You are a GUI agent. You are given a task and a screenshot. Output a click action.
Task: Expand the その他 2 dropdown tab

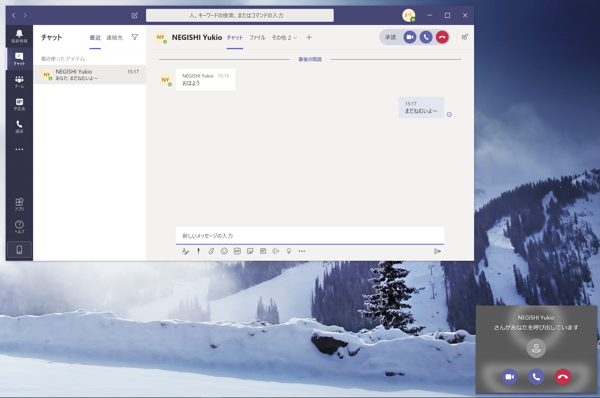click(x=284, y=38)
